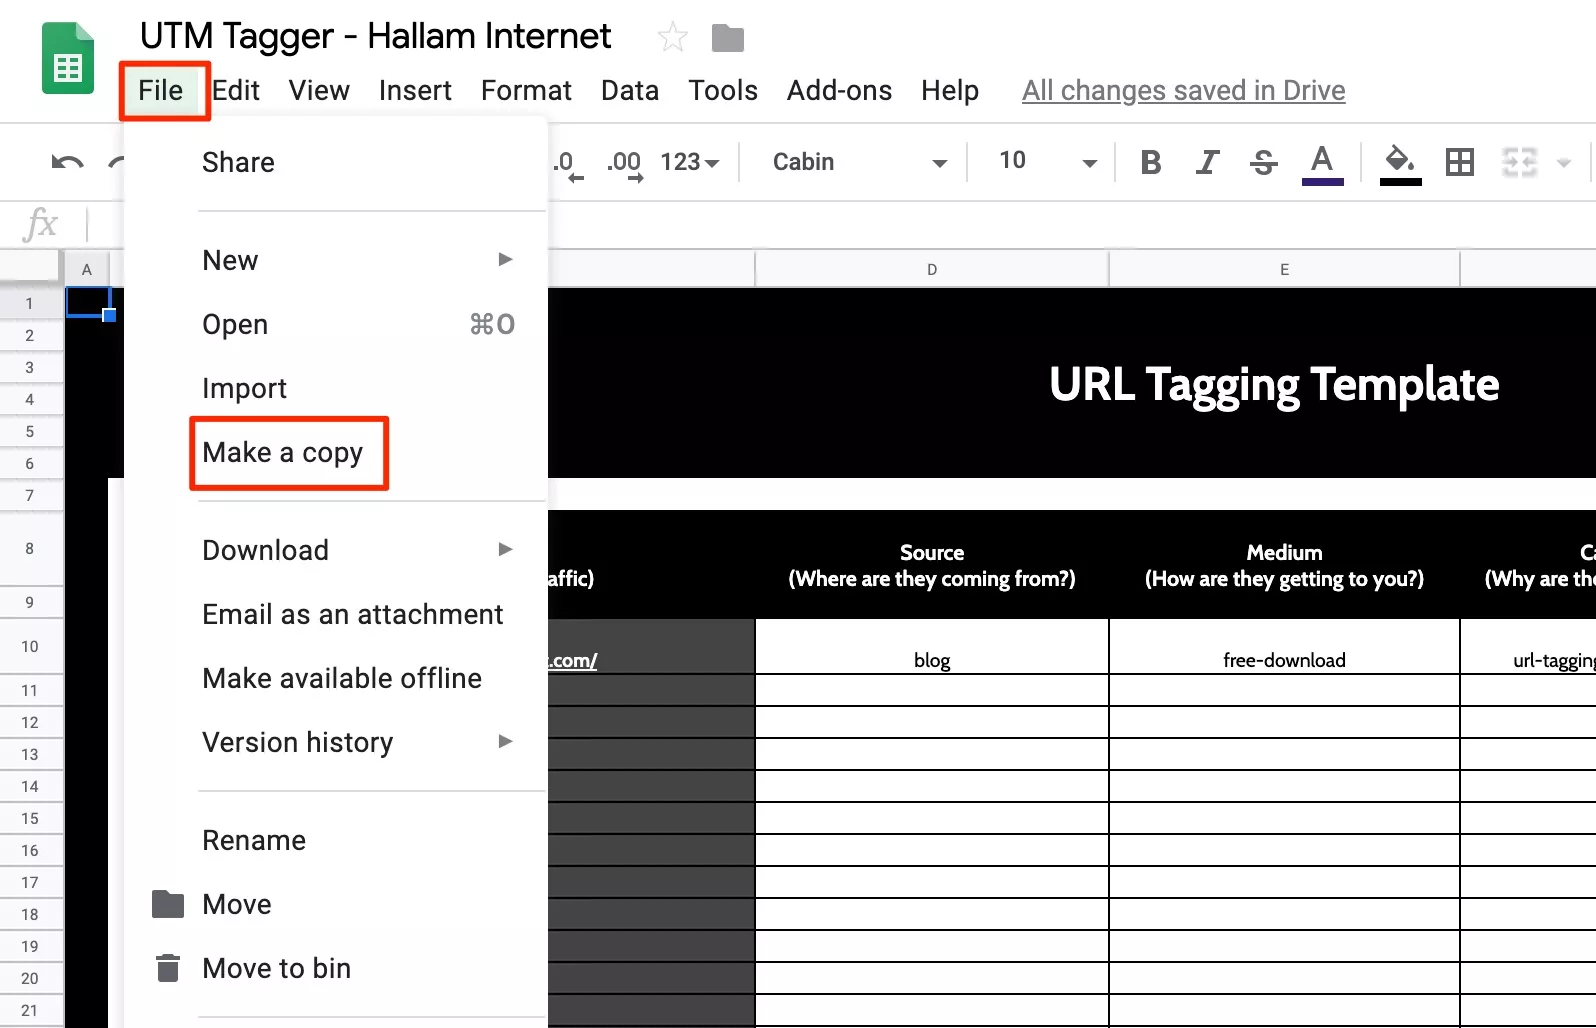
Task: Open the Help menu
Action: 950,90
